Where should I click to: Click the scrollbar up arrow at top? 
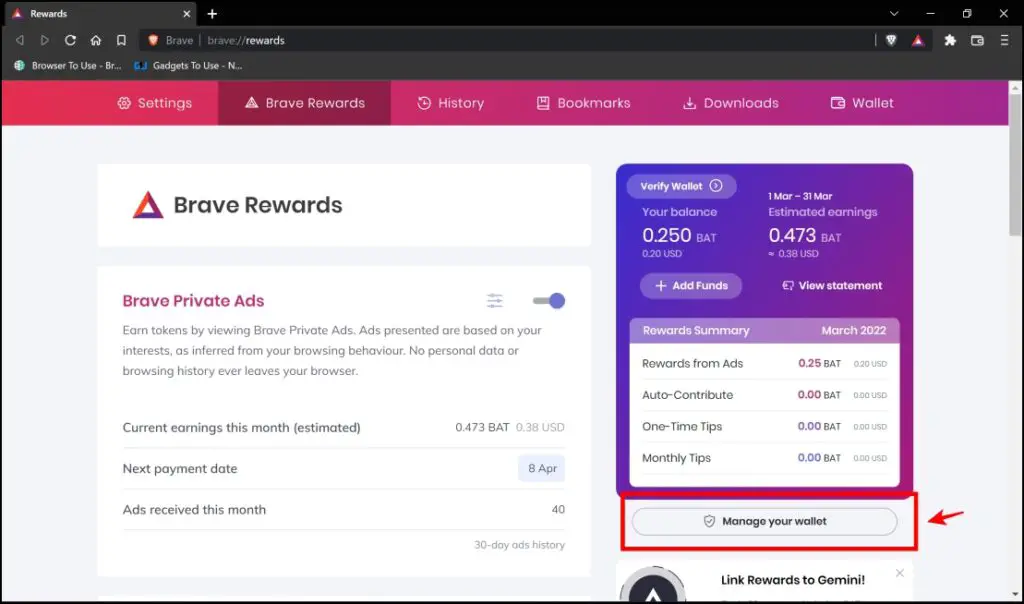tap(1015, 87)
